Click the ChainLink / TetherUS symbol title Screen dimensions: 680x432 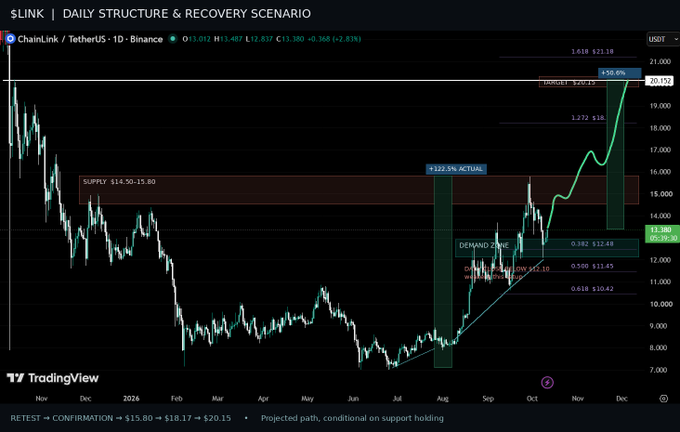(90, 39)
